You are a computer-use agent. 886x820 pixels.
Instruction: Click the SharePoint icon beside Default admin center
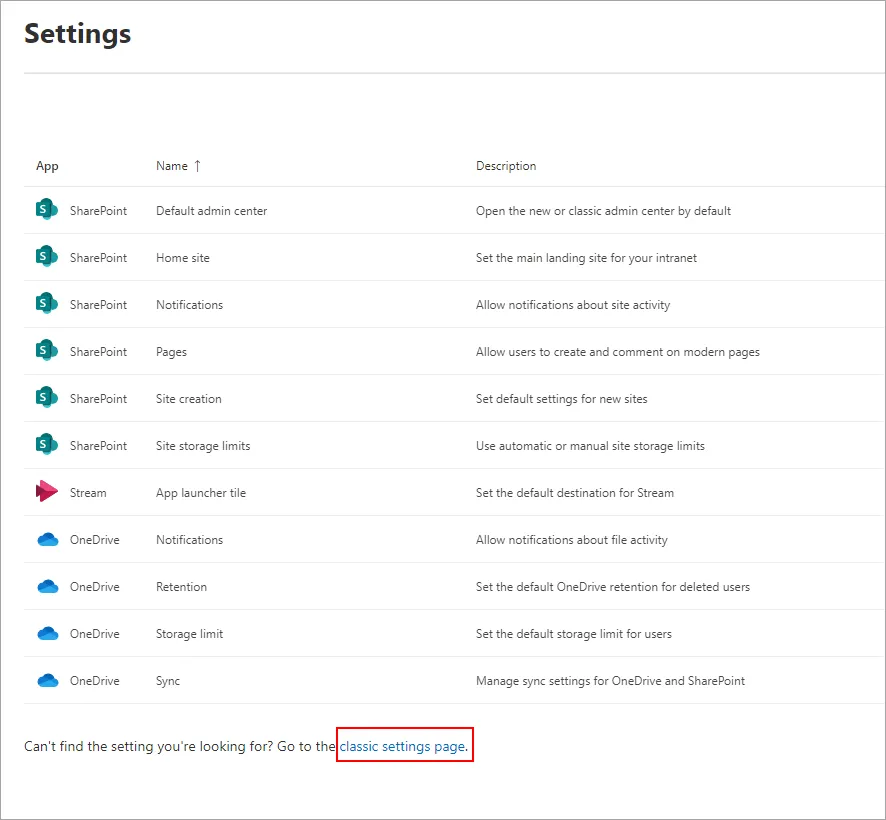(x=46, y=210)
